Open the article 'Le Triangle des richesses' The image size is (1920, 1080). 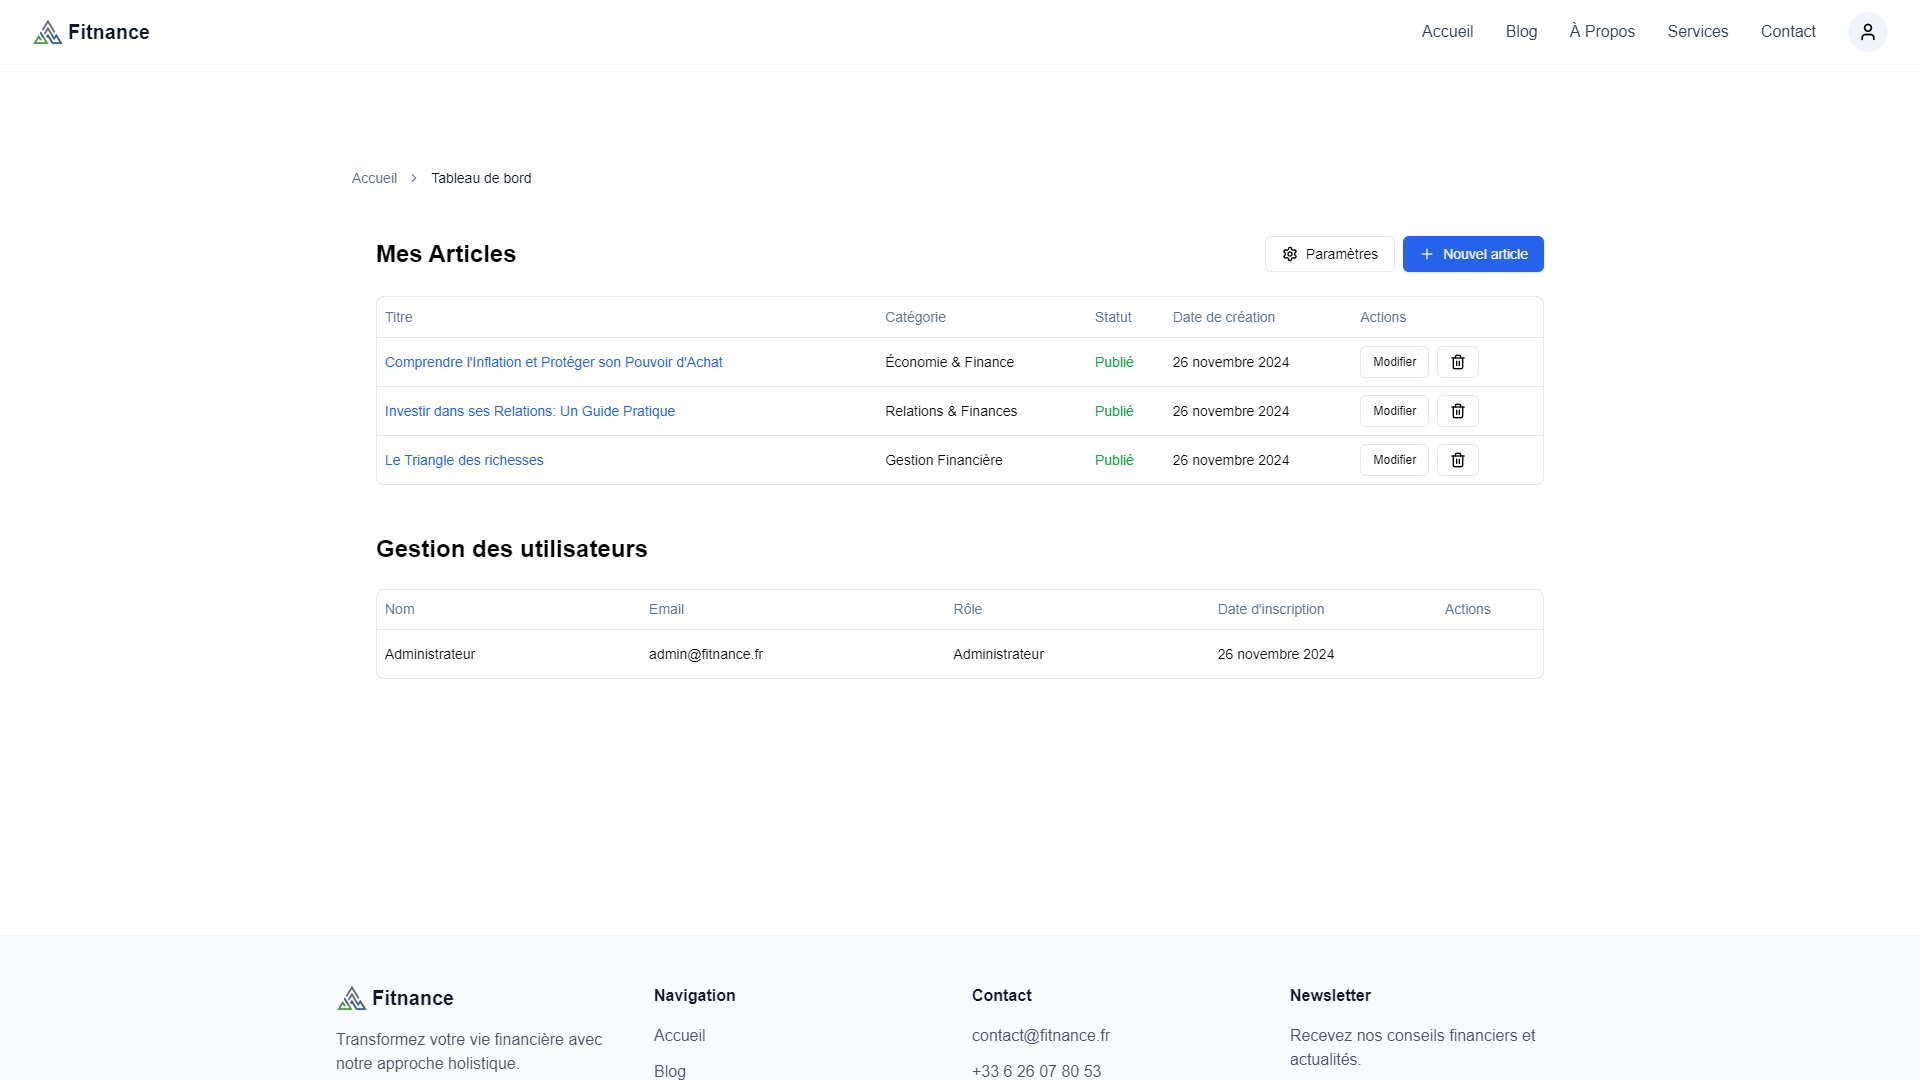[463, 459]
